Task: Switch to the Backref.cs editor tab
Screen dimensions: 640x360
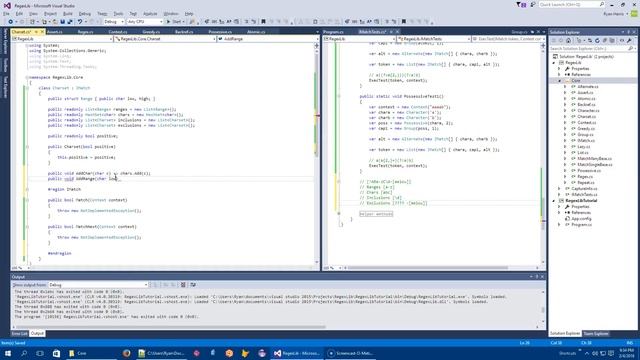Action: [184, 31]
